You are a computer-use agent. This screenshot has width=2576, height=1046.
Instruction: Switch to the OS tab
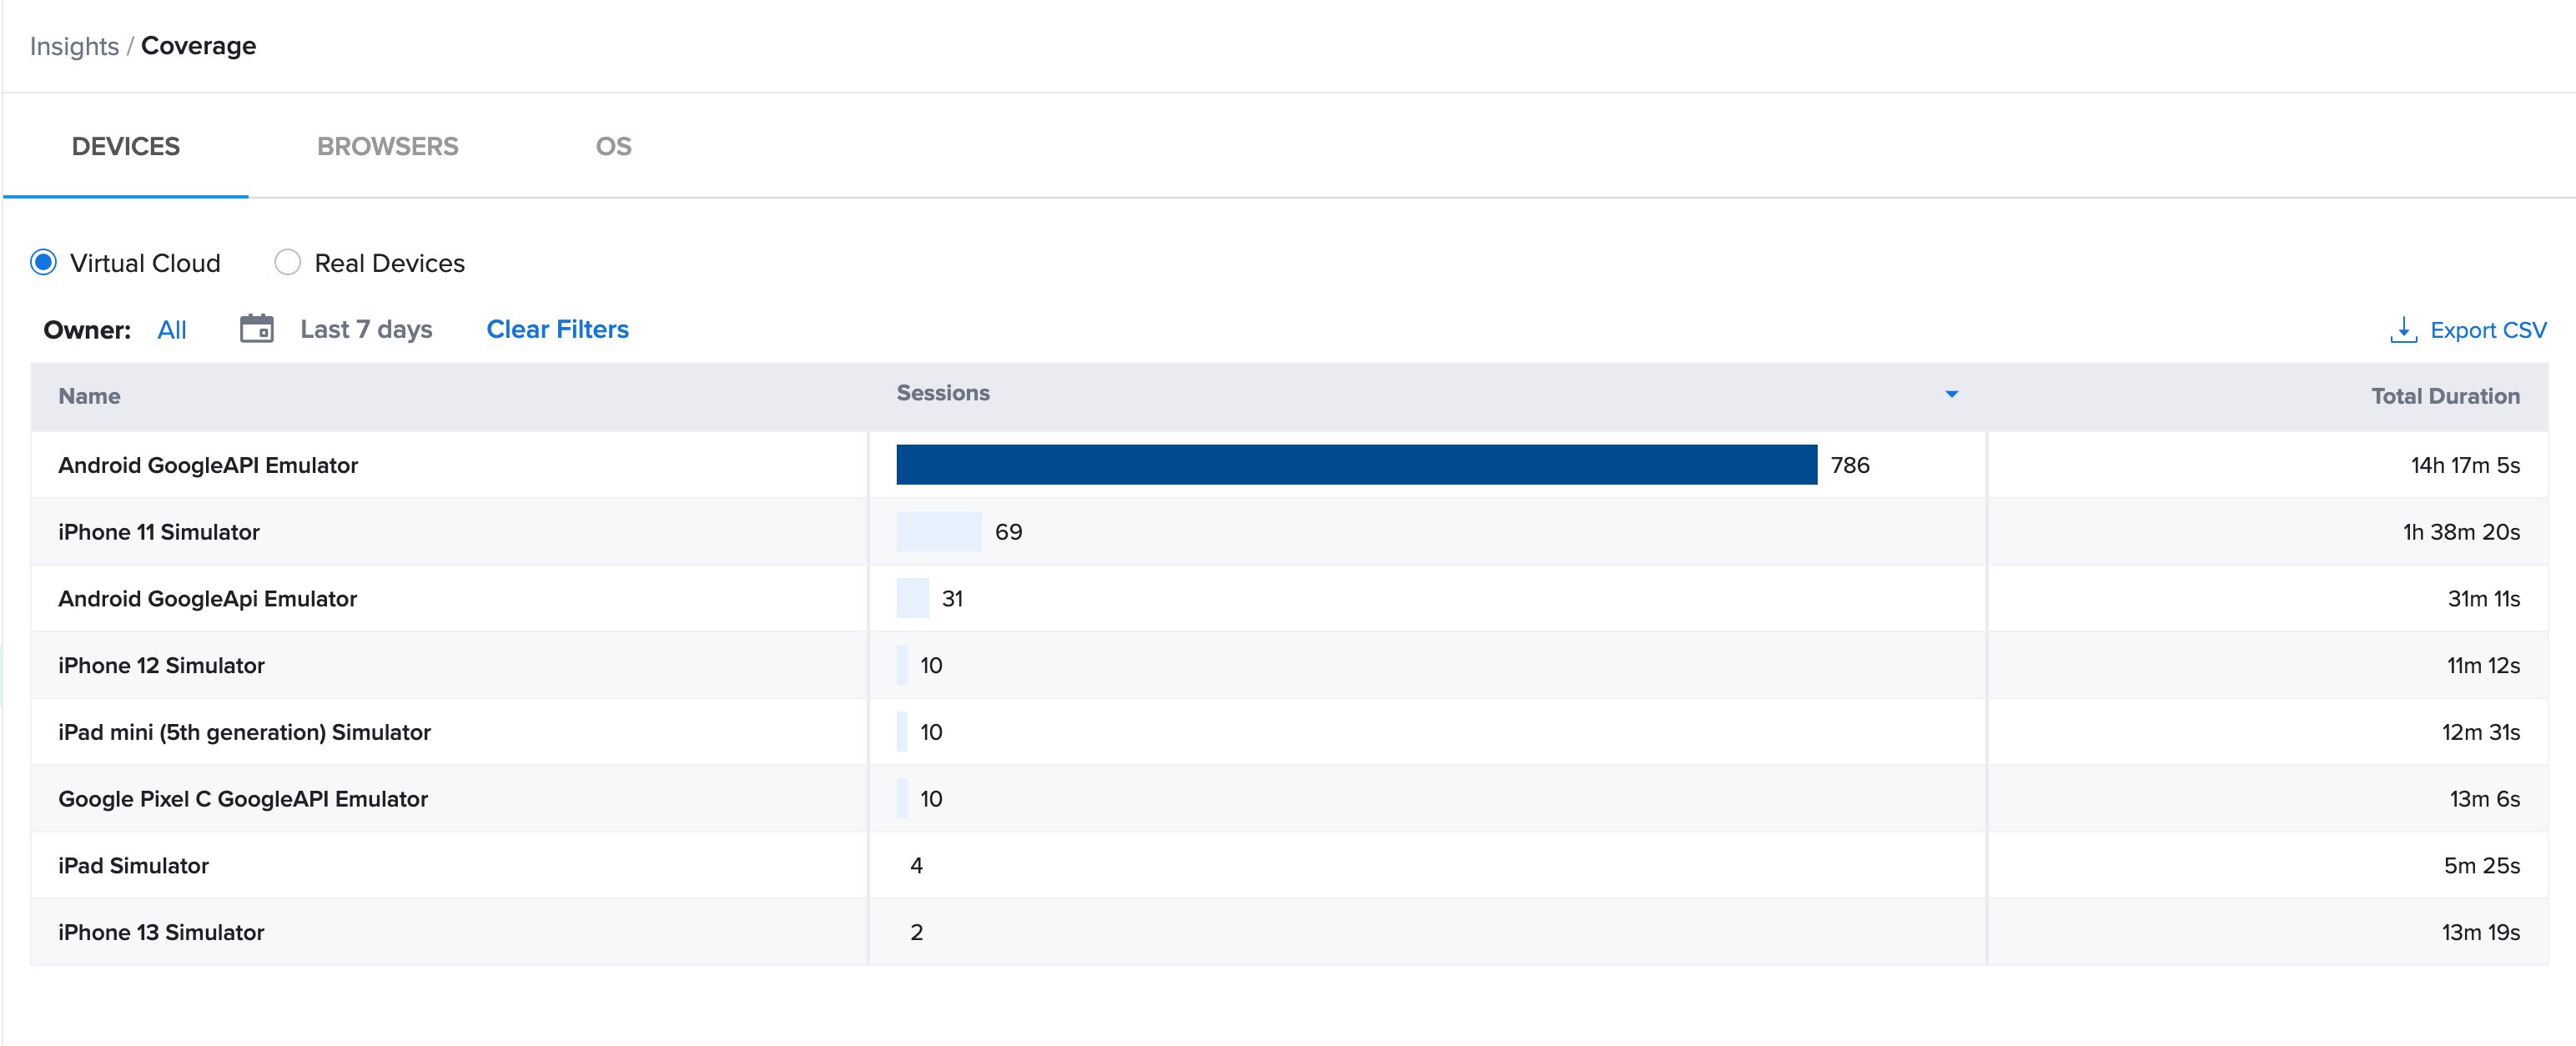click(613, 147)
